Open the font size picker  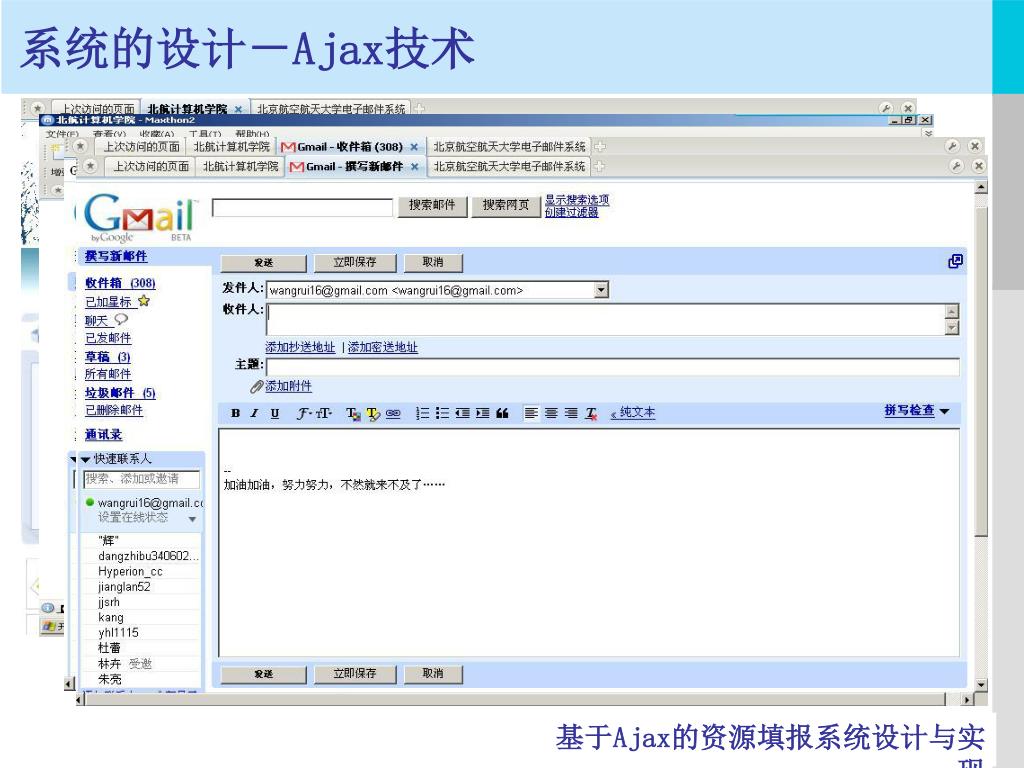(324, 413)
